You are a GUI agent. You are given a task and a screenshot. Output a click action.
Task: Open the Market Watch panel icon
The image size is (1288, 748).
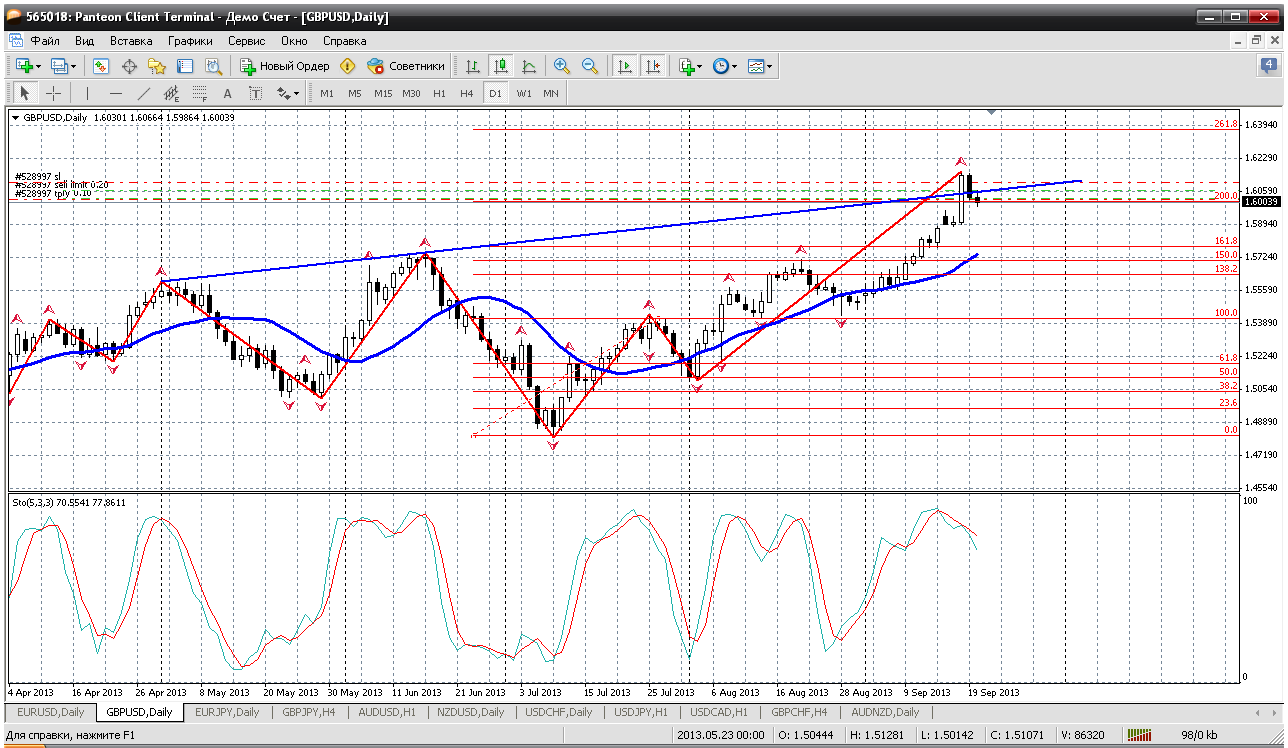tap(101, 66)
